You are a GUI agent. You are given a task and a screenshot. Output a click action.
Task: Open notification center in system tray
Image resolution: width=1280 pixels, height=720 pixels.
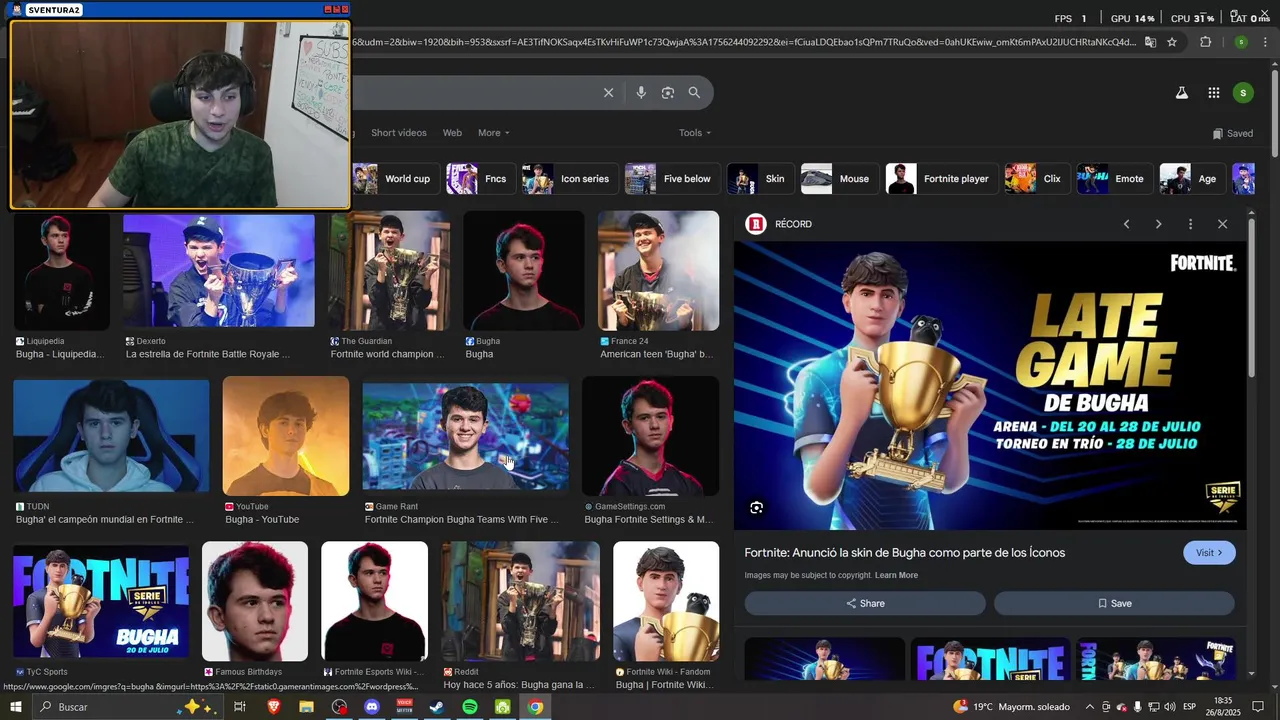pyautogui.click(x=1258, y=707)
